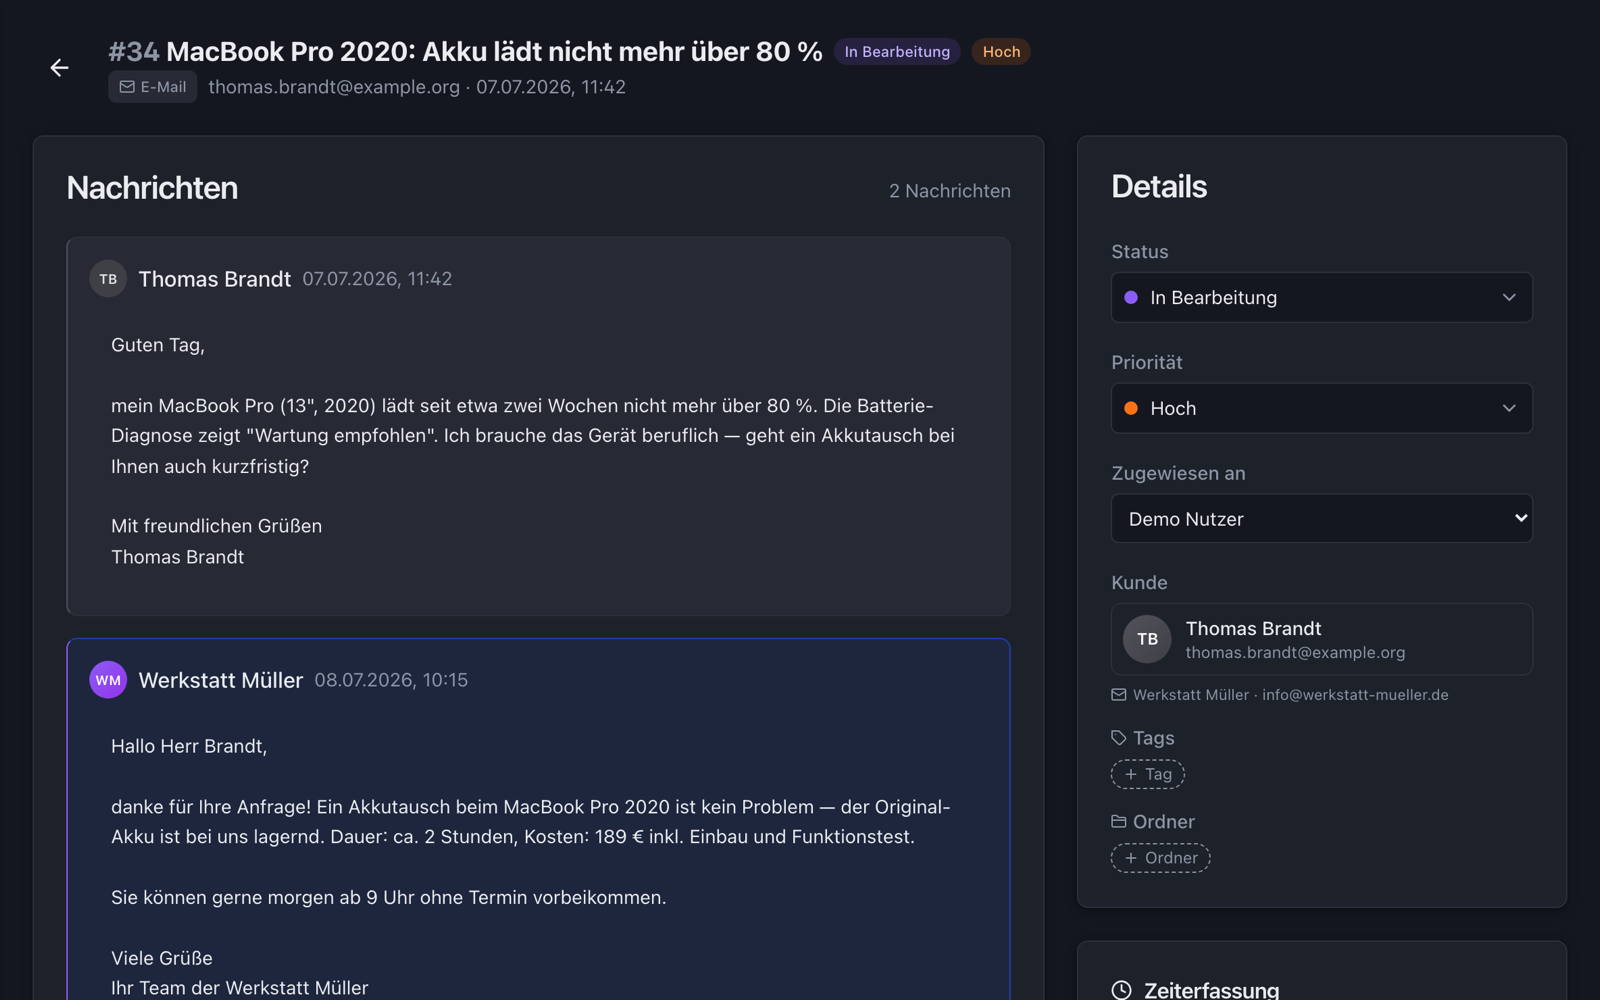Click the purple status dot in Status field
The height and width of the screenshot is (1000, 1600).
(1131, 297)
